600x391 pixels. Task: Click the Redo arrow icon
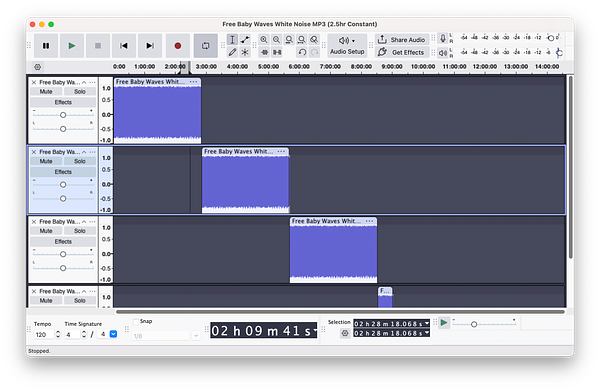pos(315,52)
